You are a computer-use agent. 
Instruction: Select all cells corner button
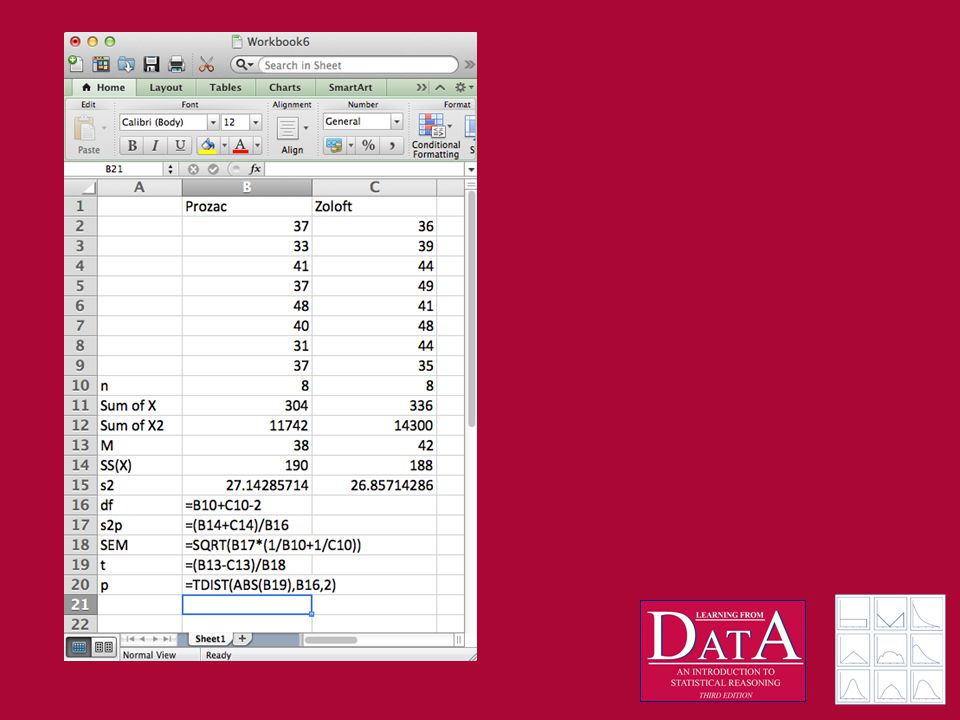pyautogui.click(x=81, y=187)
